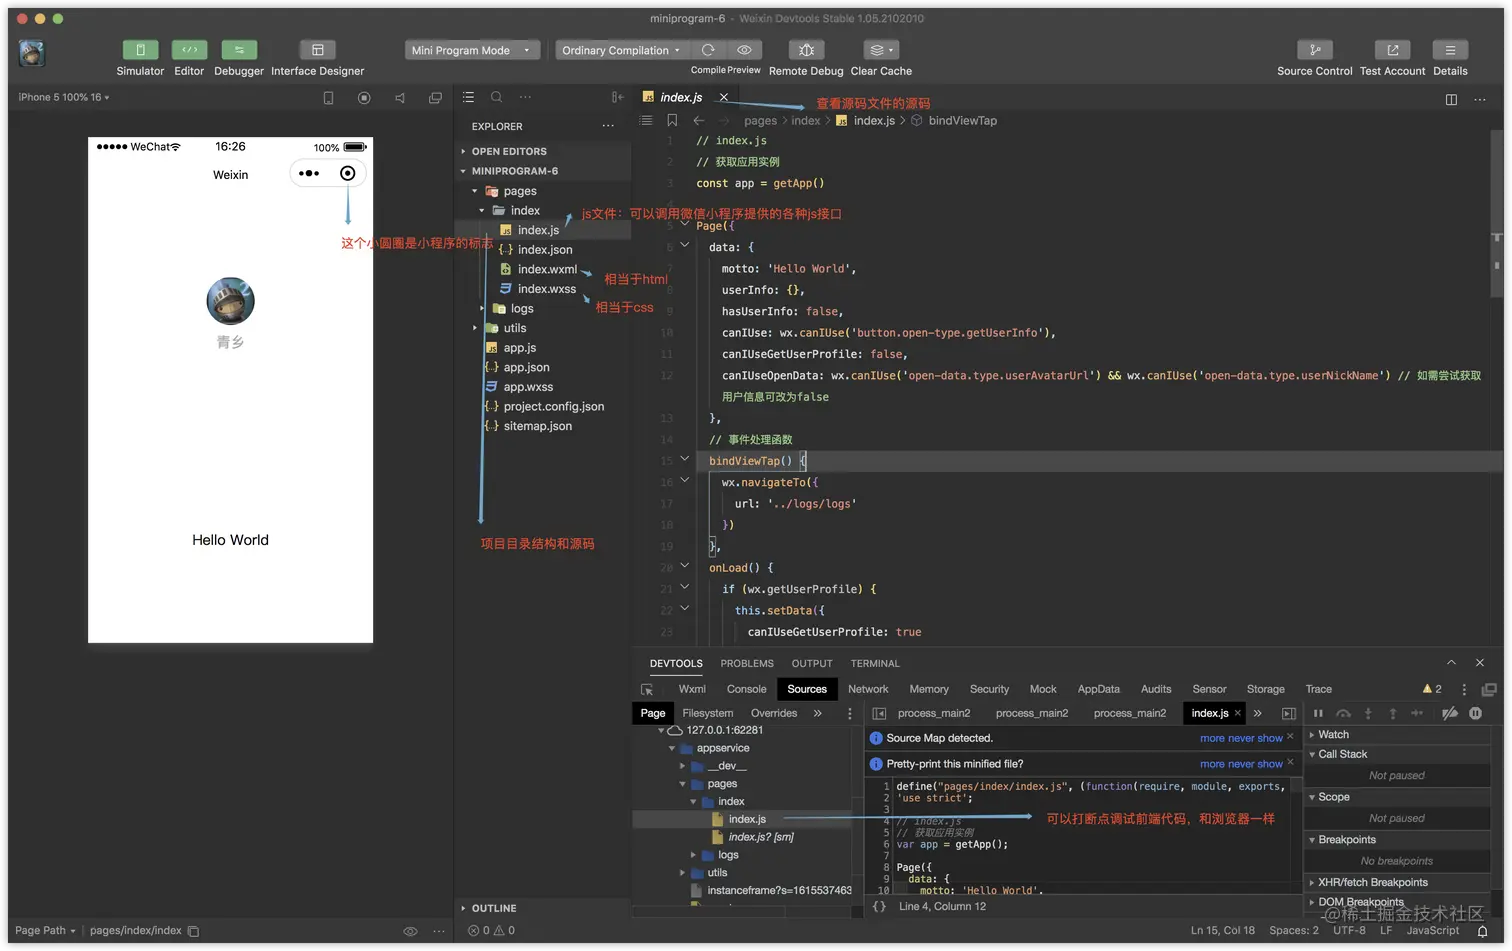
Task: Open the Interface Designer
Action: pyautogui.click(x=317, y=50)
